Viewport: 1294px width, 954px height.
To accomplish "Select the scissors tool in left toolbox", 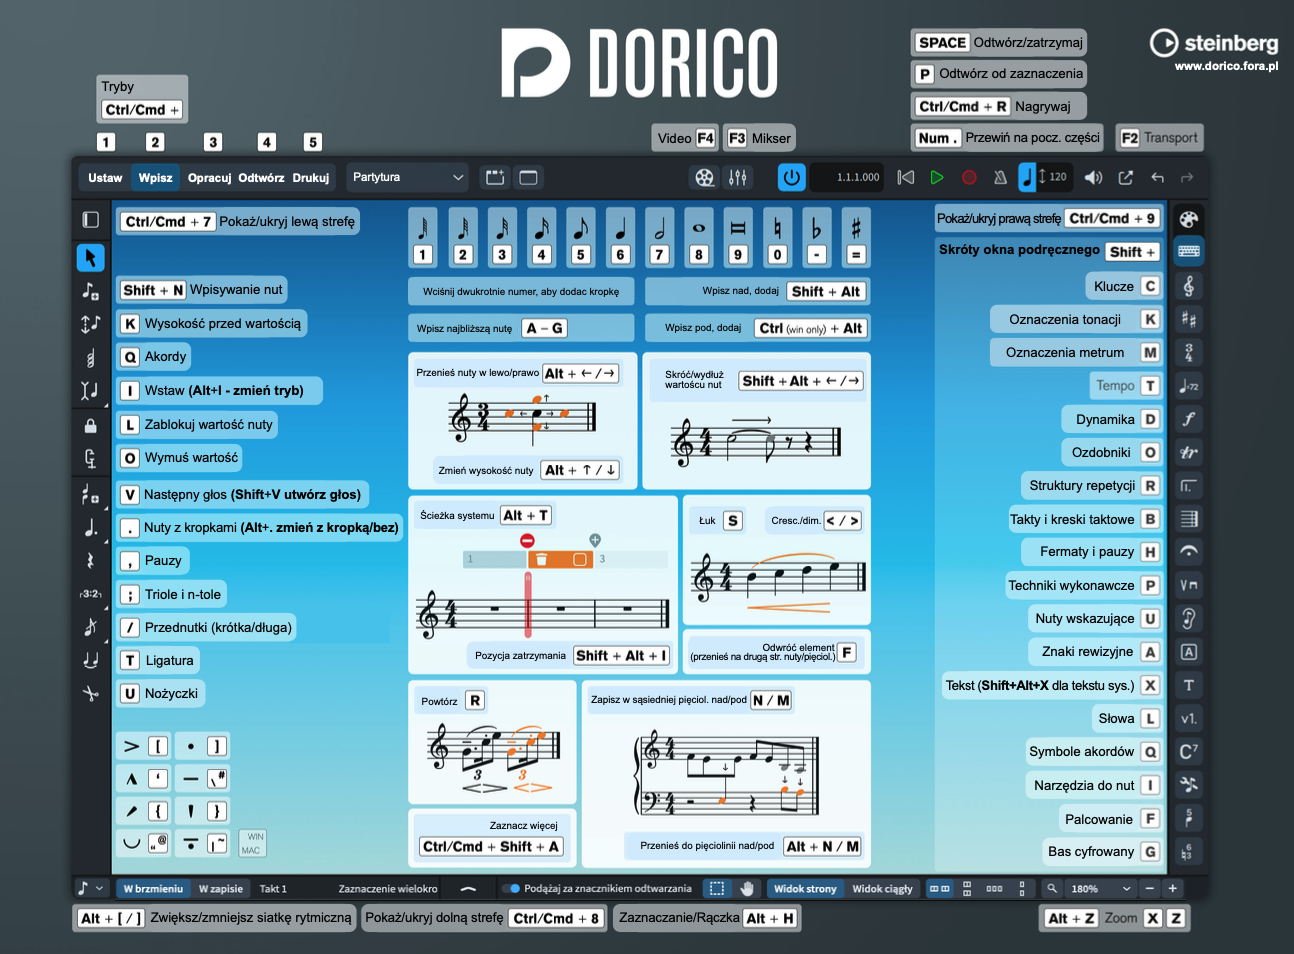I will click(x=90, y=693).
